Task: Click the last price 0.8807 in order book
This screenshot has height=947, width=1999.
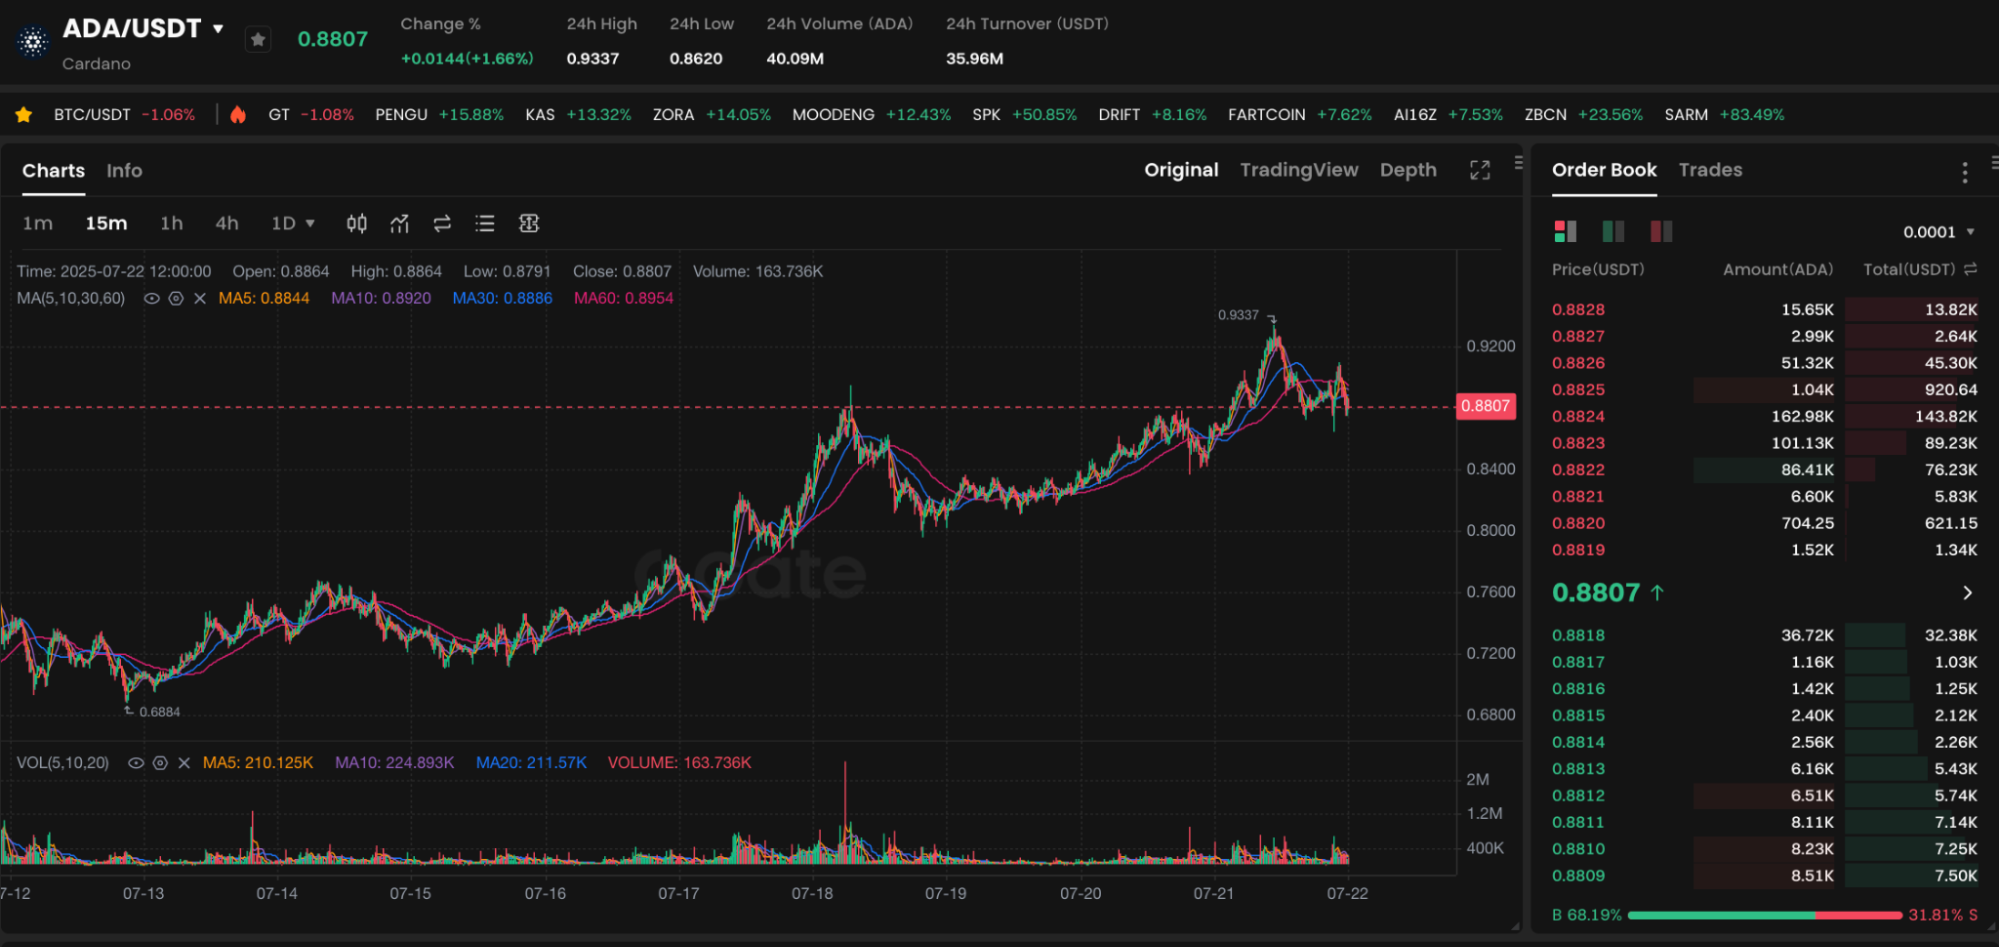Action: tap(1596, 593)
